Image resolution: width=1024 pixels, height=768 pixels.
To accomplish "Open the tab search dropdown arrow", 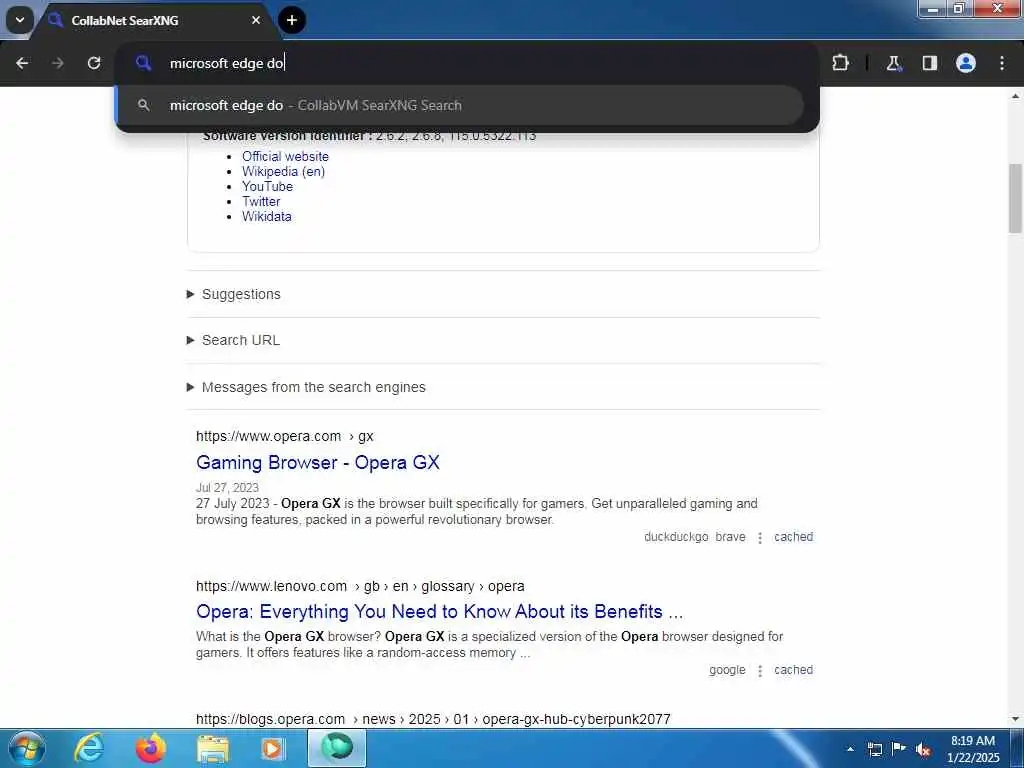I will point(20,20).
